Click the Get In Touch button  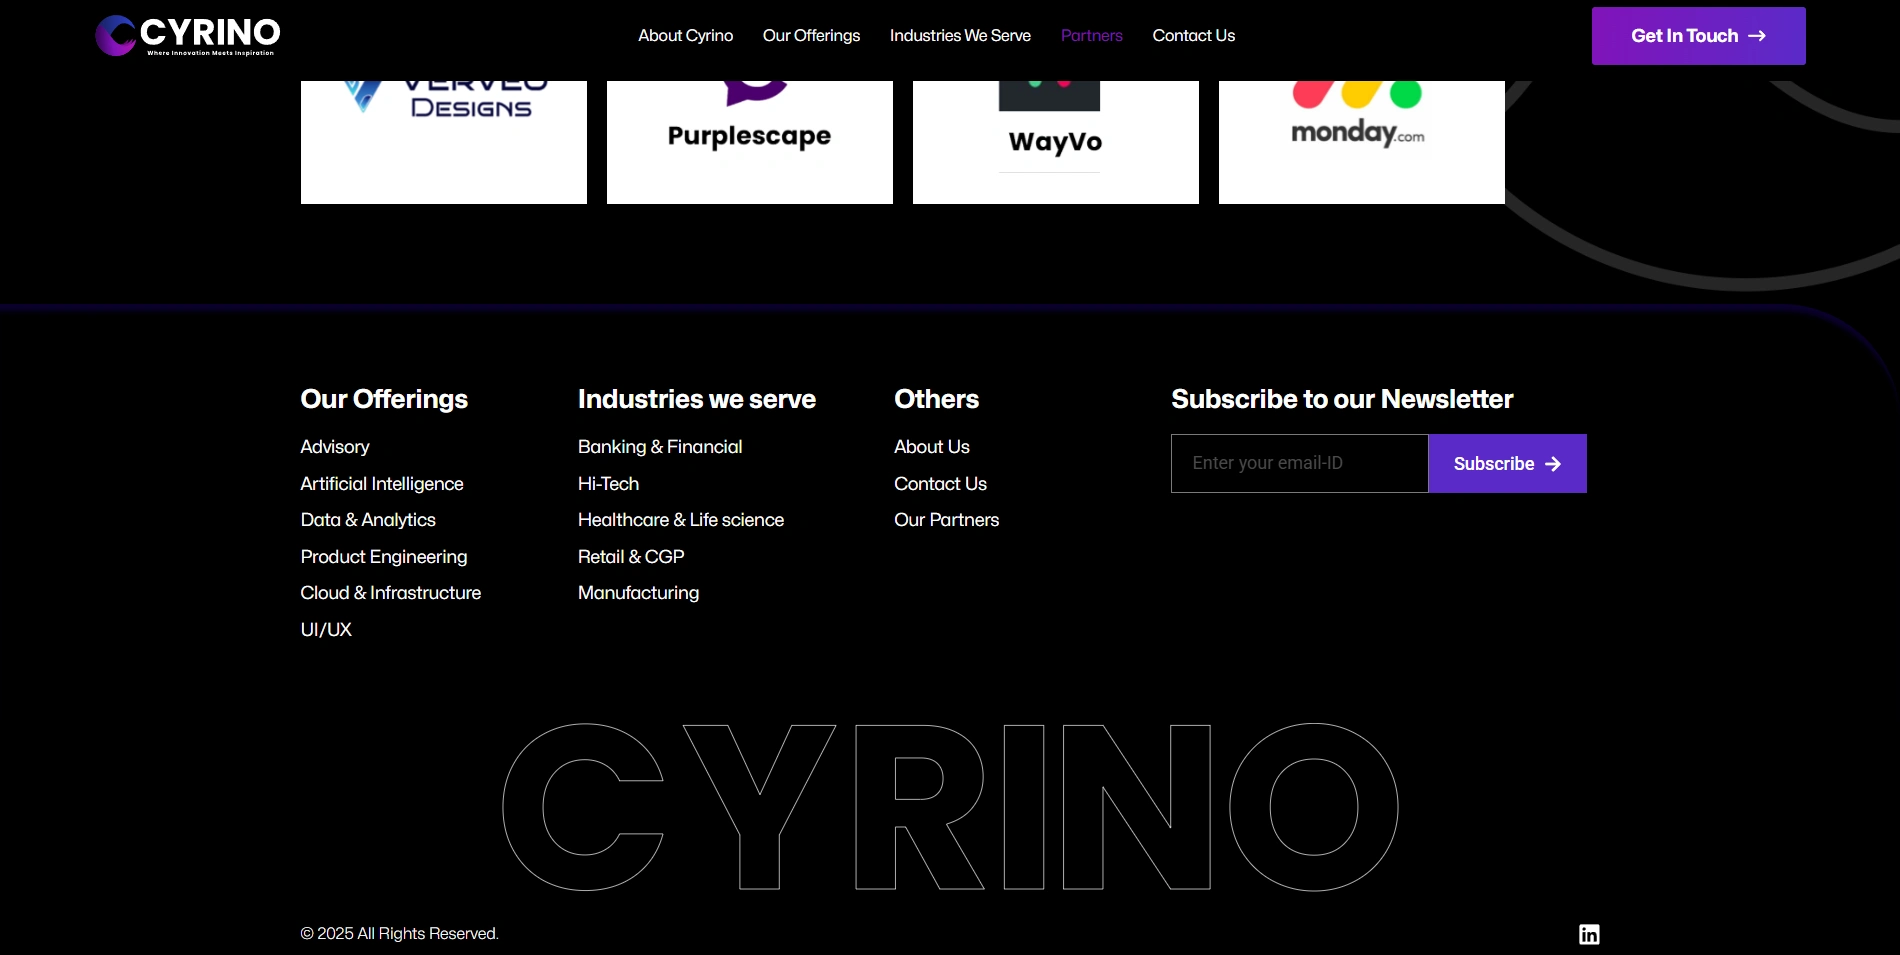pyautogui.click(x=1699, y=36)
